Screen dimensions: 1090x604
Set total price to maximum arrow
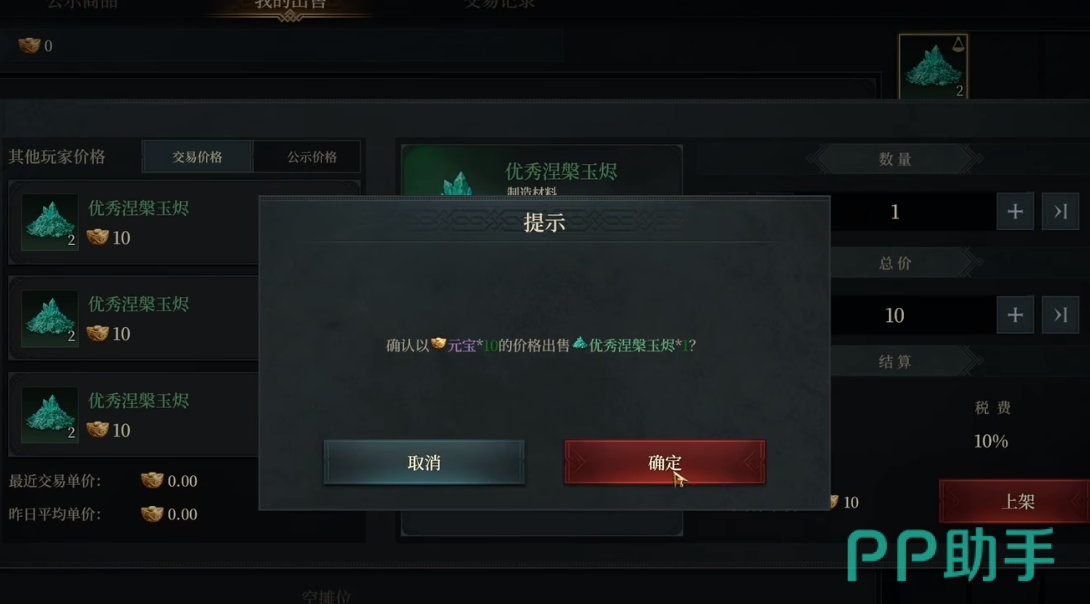point(1060,315)
